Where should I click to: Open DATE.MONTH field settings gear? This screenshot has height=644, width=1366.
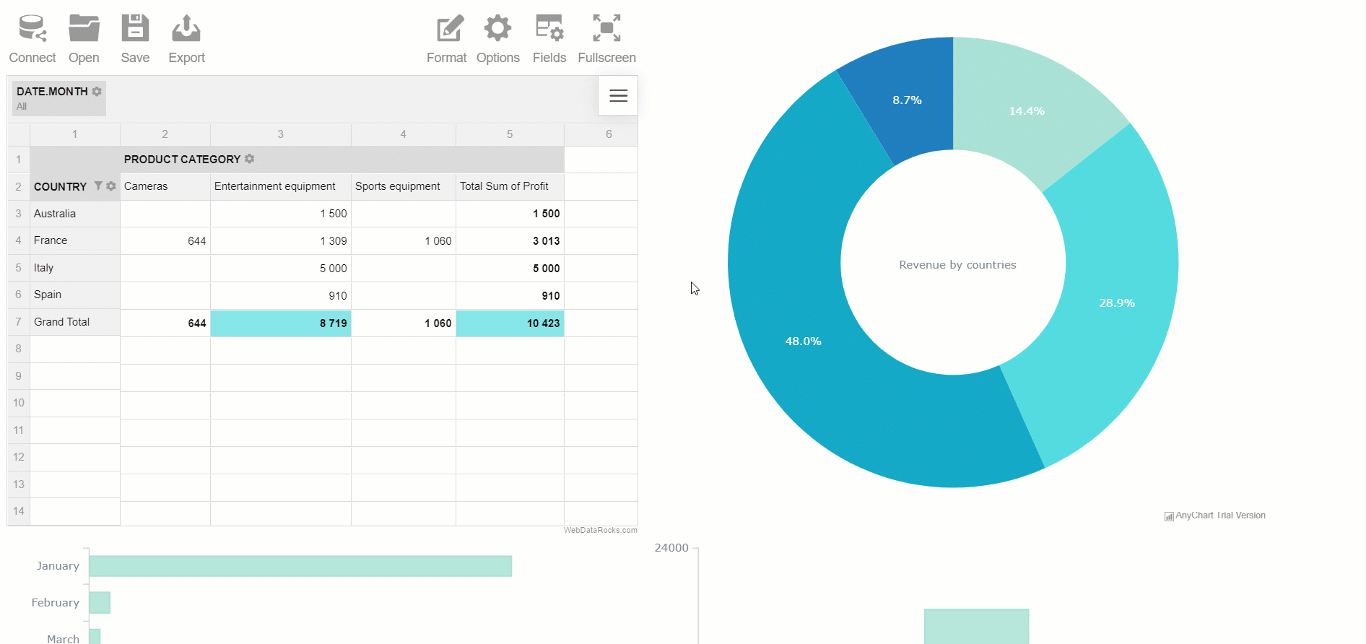tap(97, 91)
